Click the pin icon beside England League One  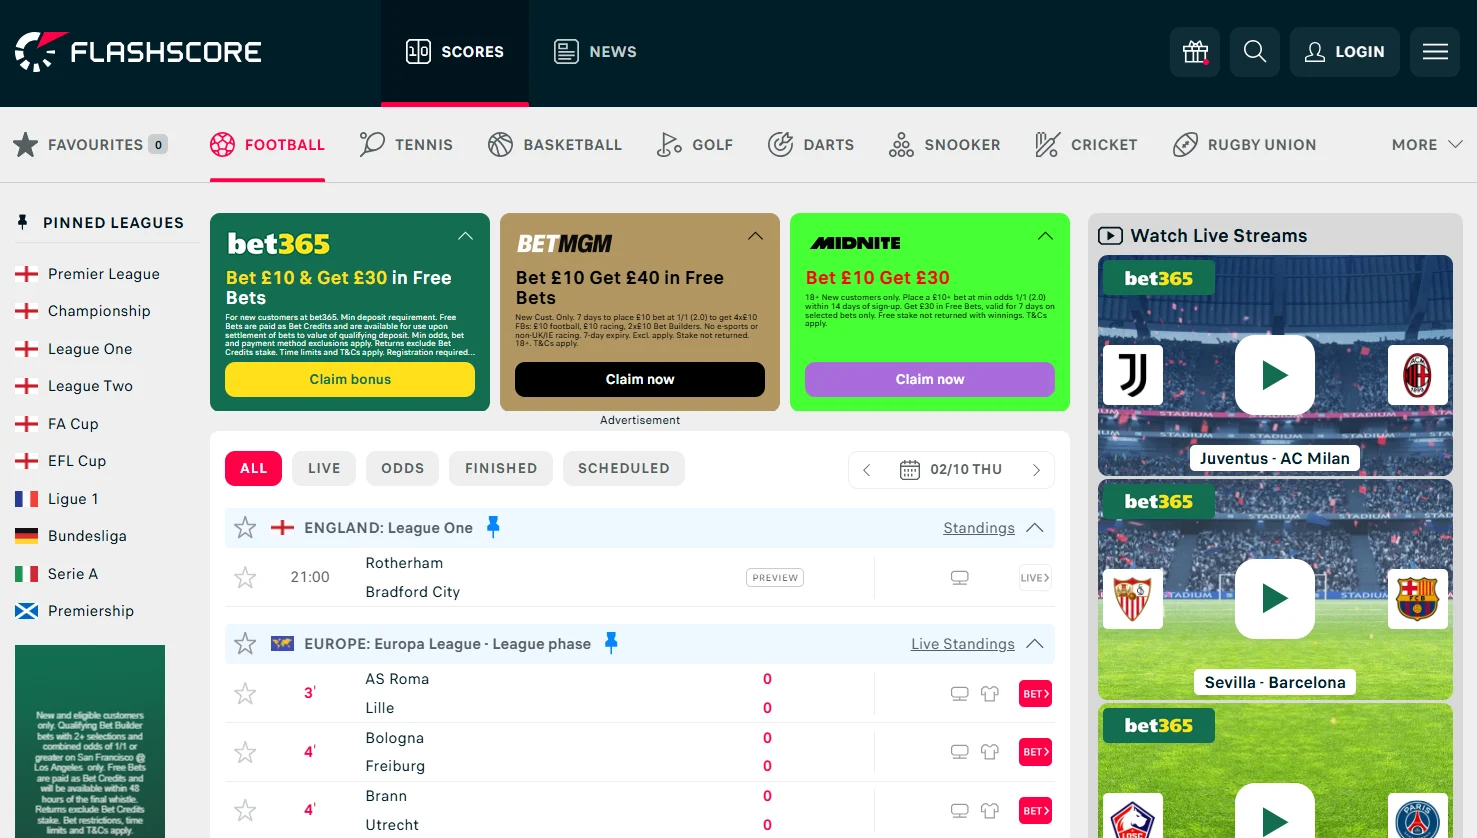pos(493,527)
